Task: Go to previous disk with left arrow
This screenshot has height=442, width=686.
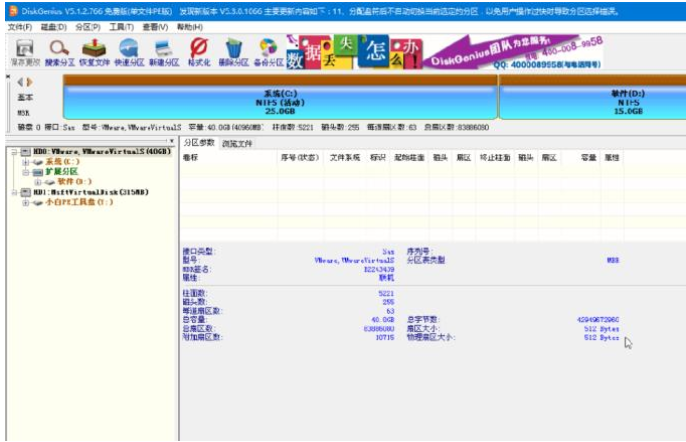Action: pyautogui.click(x=20, y=82)
